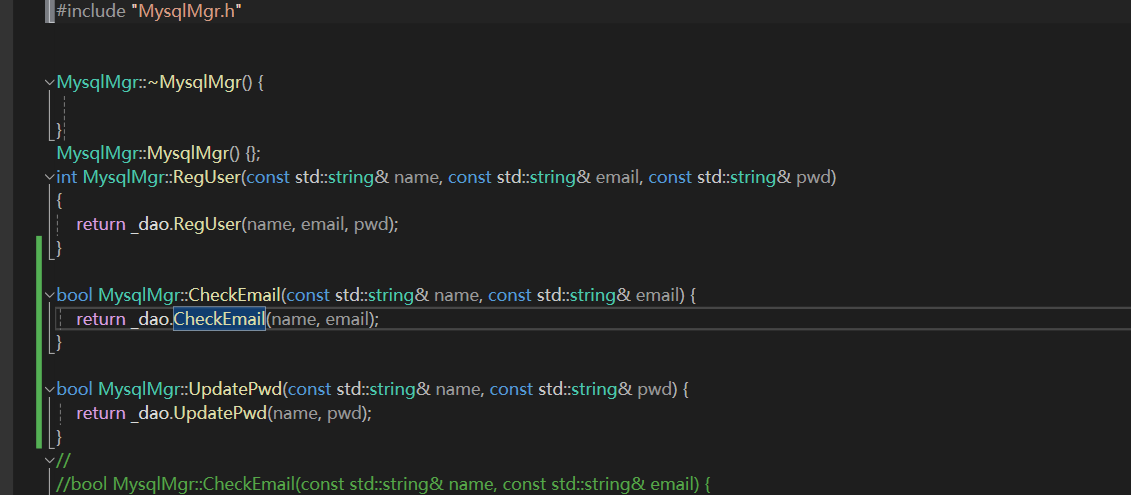Click the int return type of RegUser
Viewport: 1131px width, 495px height.
67,177
